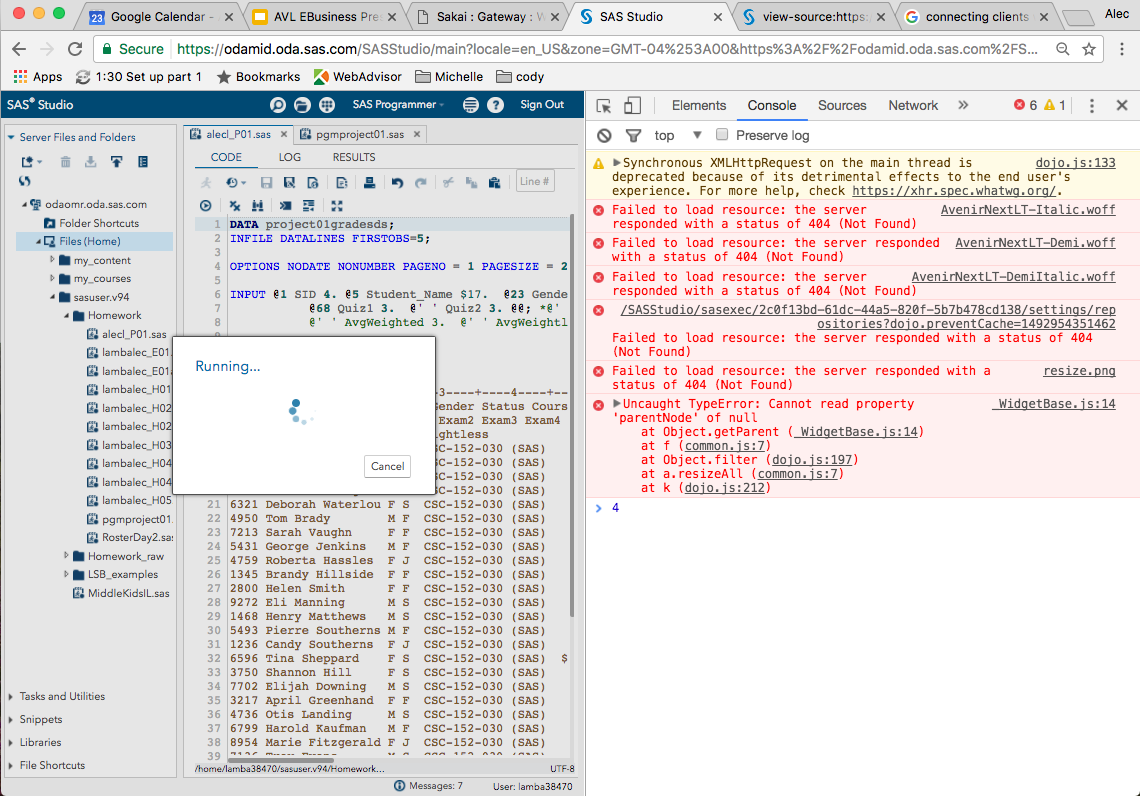1140x796 pixels.
Task: Enable the Preserve log checkbox
Action: pos(722,135)
